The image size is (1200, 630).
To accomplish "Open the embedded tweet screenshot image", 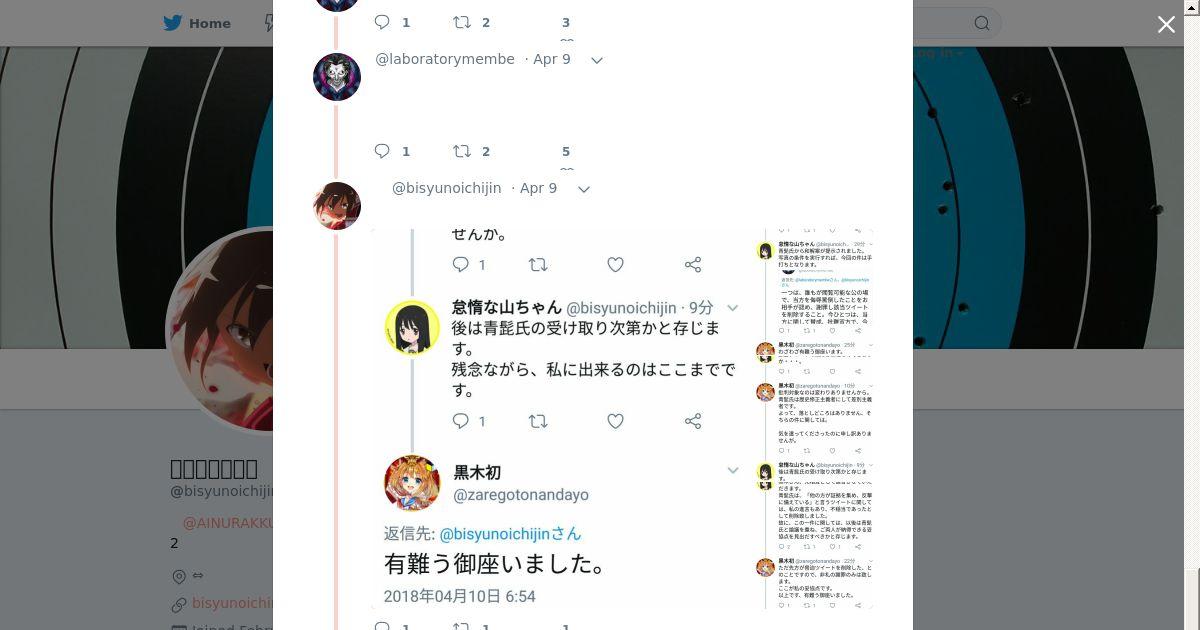I will tap(622, 419).
